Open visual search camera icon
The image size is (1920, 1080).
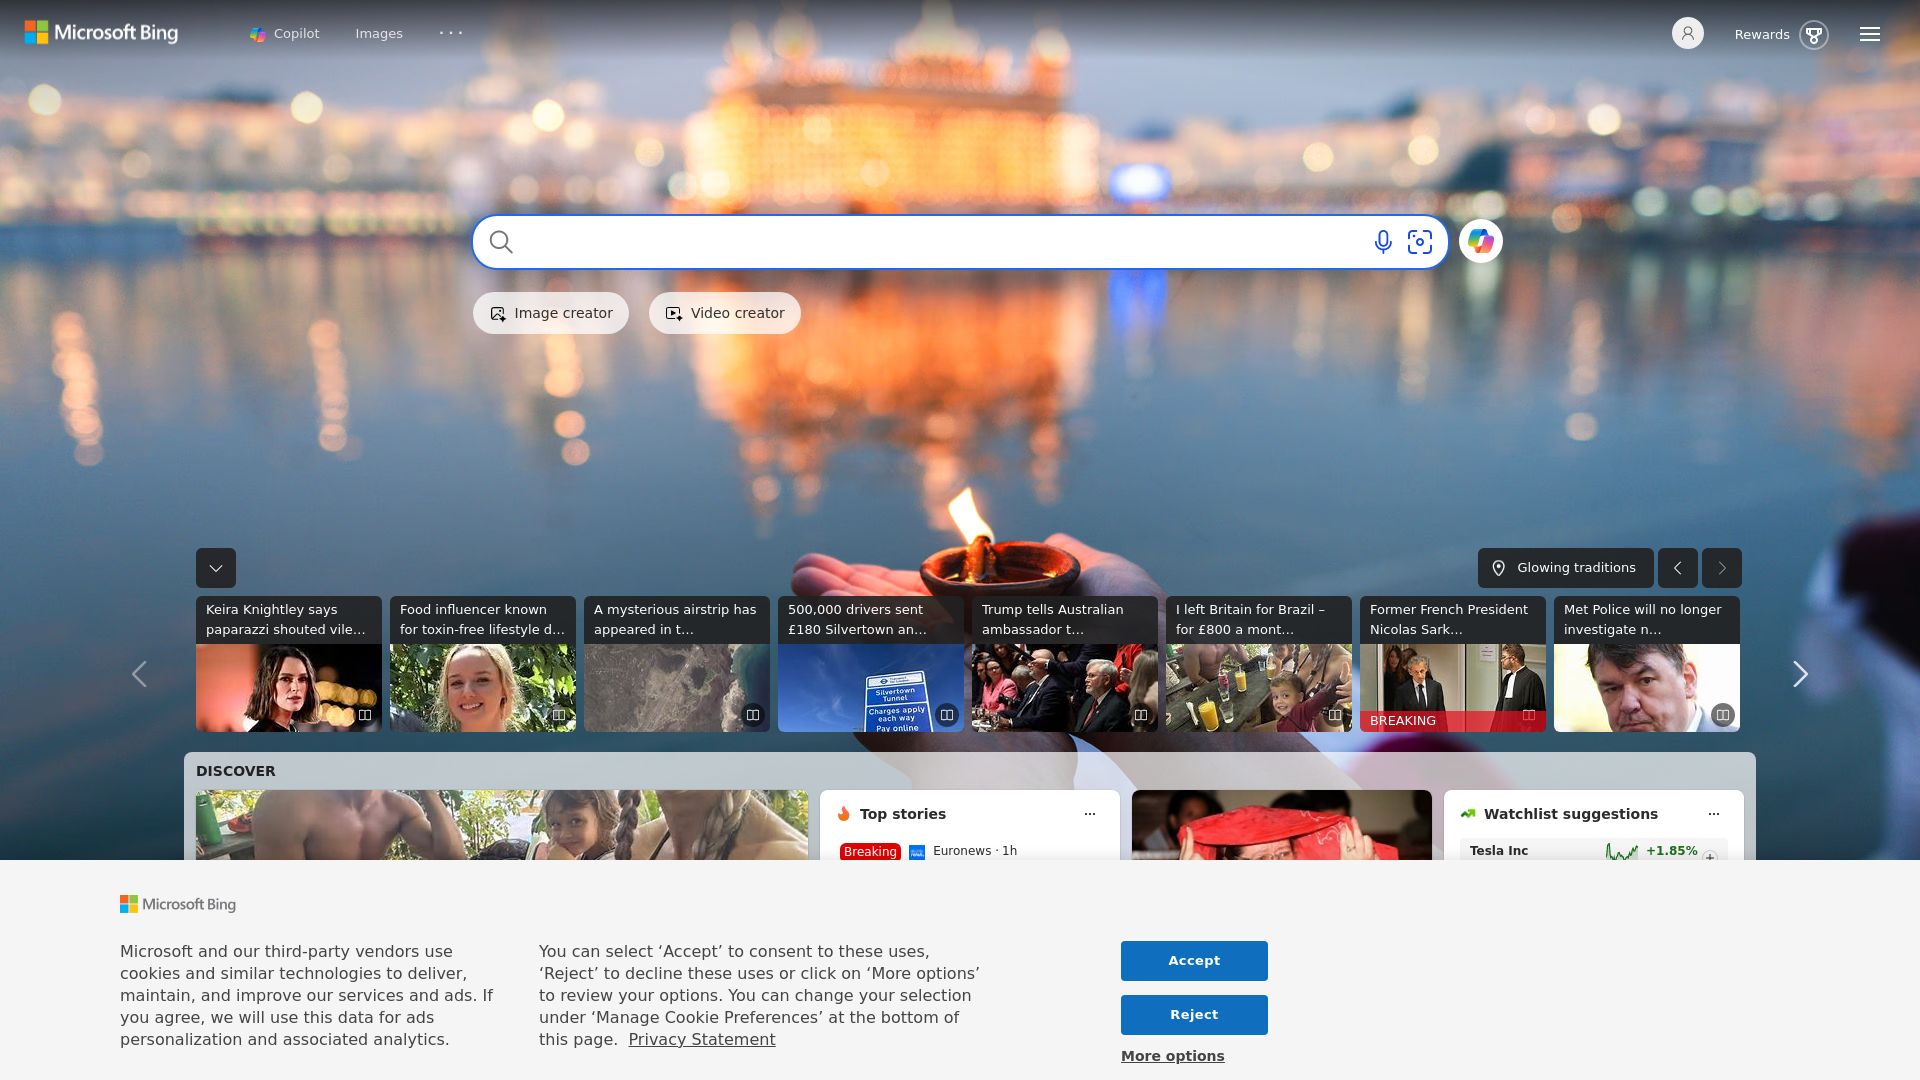coord(1420,242)
